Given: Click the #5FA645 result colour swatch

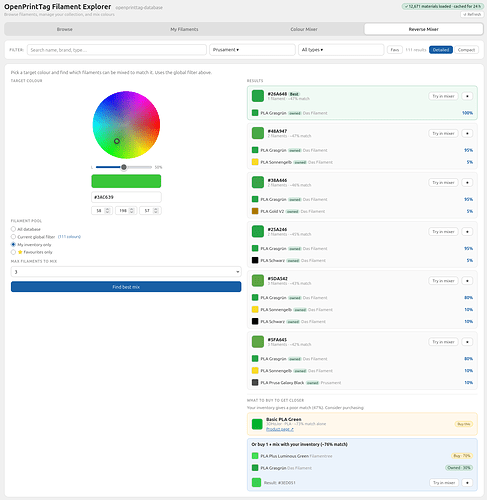Looking at the screenshot, I should 258,342.
